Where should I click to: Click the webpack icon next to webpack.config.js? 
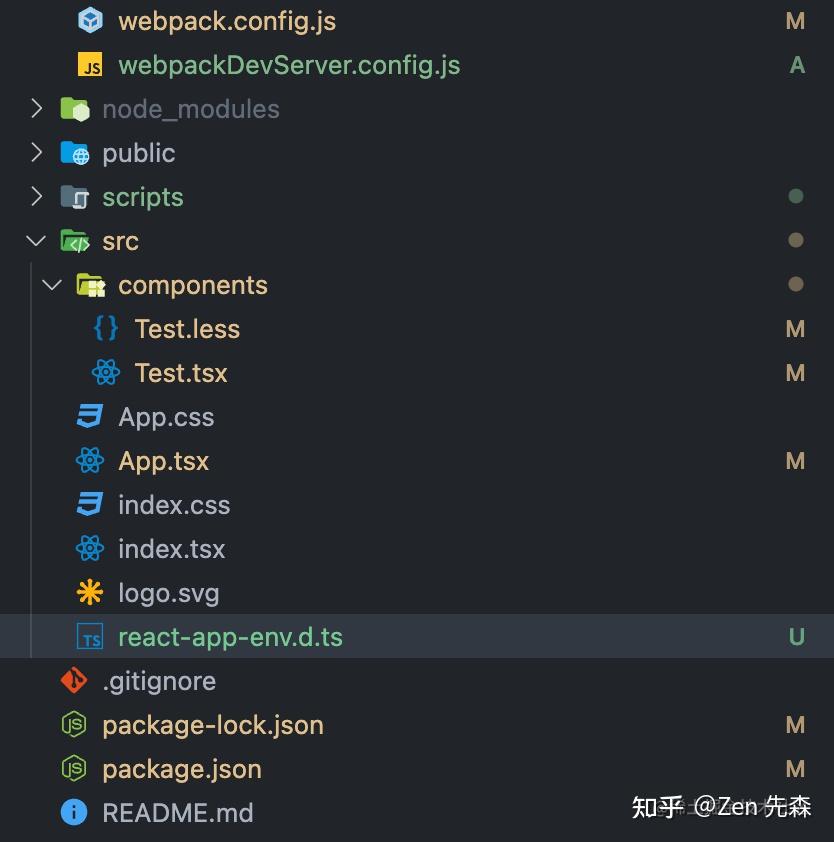tap(90, 20)
